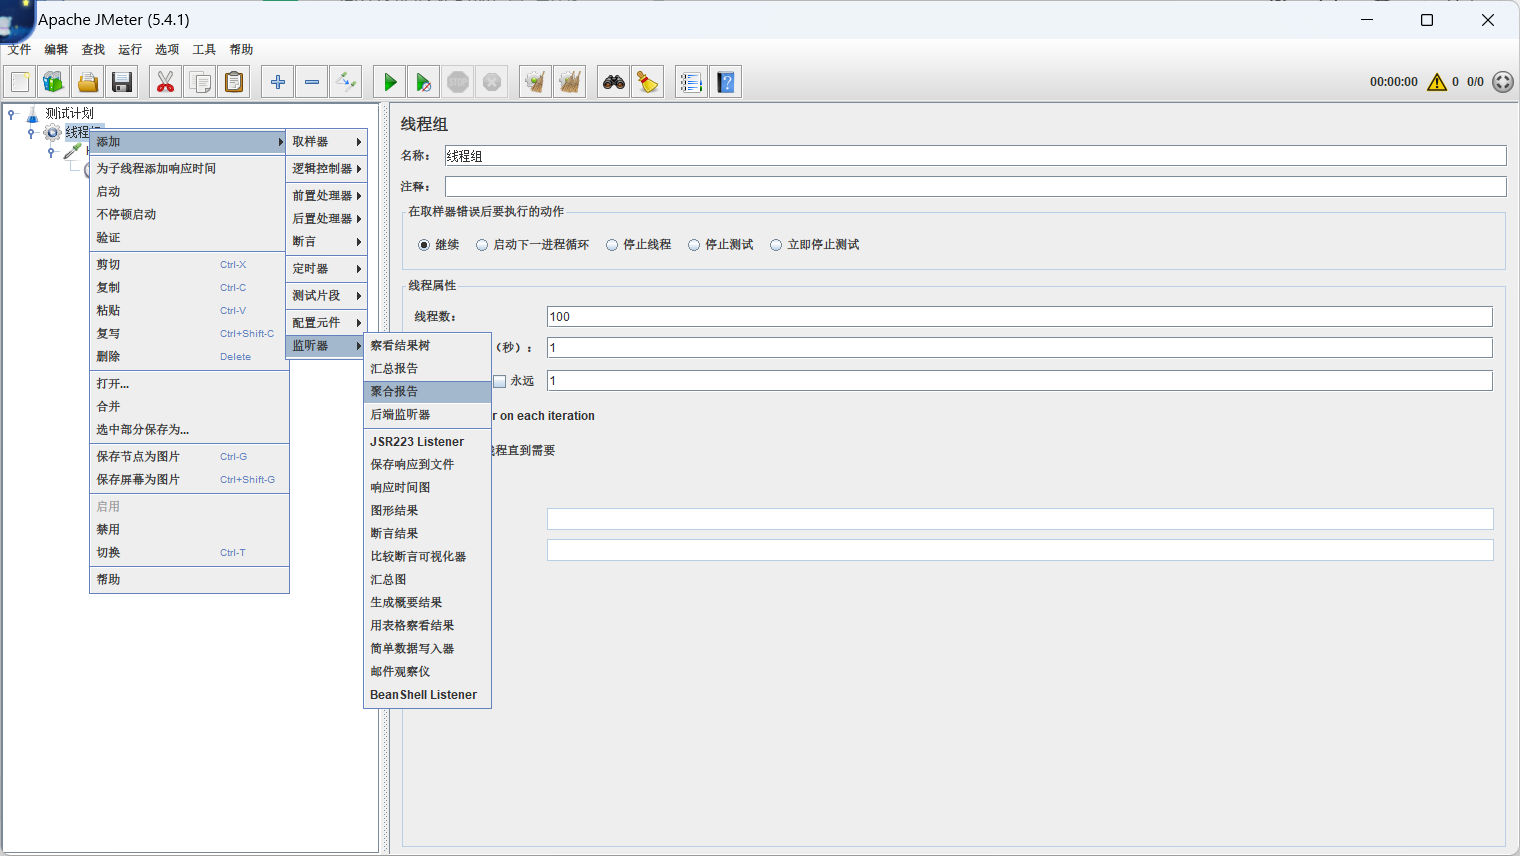
Task: Choose 用表格察看结果 listener
Action: click(x=427, y=626)
